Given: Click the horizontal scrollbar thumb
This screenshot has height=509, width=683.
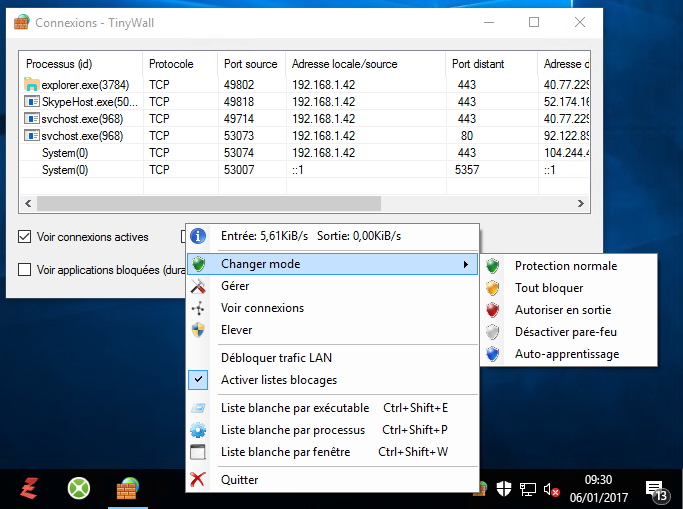Looking at the screenshot, I should [209, 203].
